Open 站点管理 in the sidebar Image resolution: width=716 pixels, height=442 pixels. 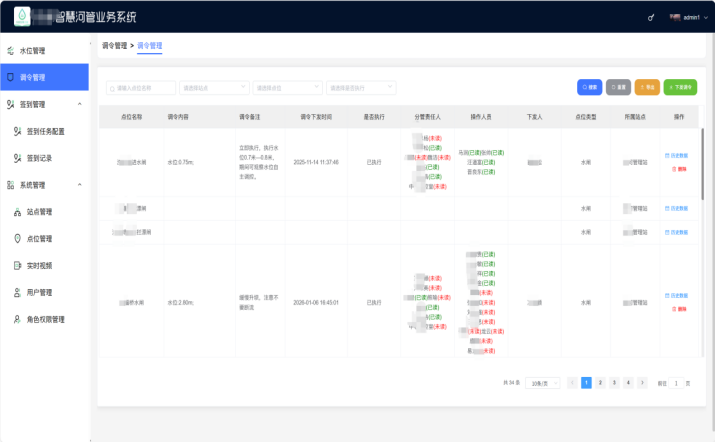(39, 212)
